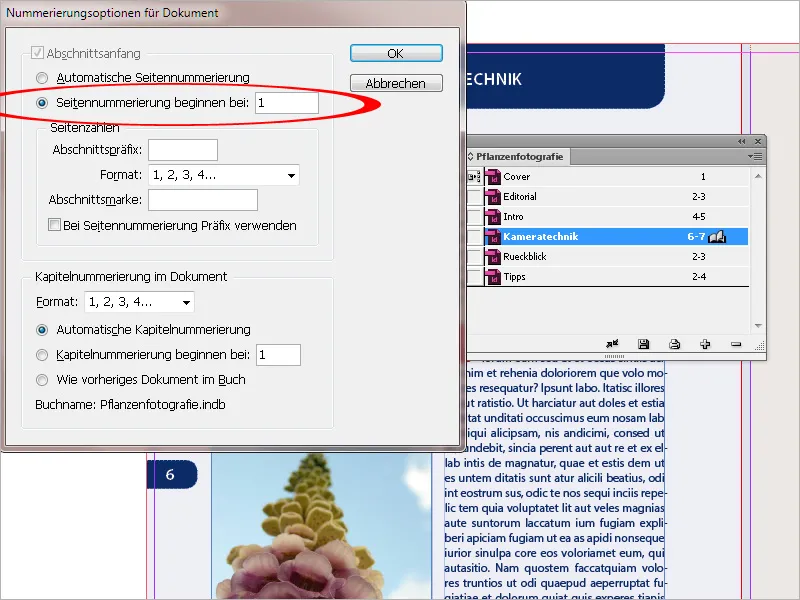Confirm the dialog with OK
This screenshot has width=800, height=600.
[396, 53]
